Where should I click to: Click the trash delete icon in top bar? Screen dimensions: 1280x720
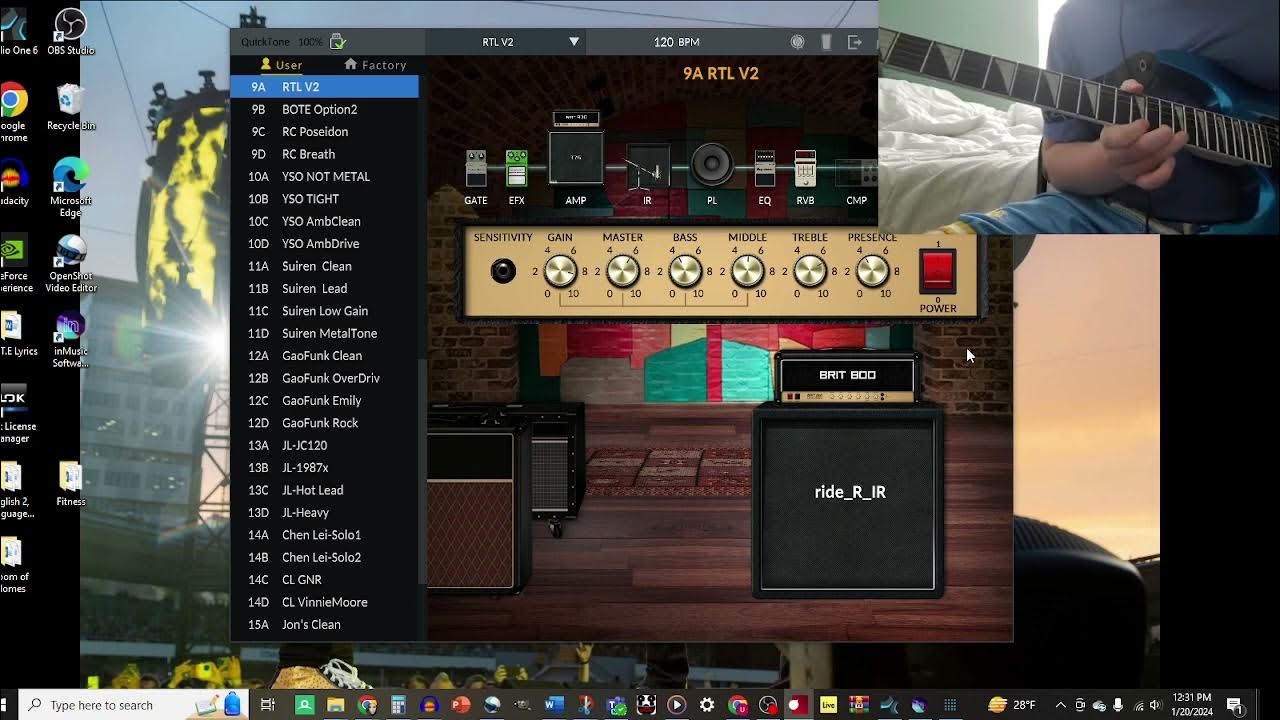point(826,42)
